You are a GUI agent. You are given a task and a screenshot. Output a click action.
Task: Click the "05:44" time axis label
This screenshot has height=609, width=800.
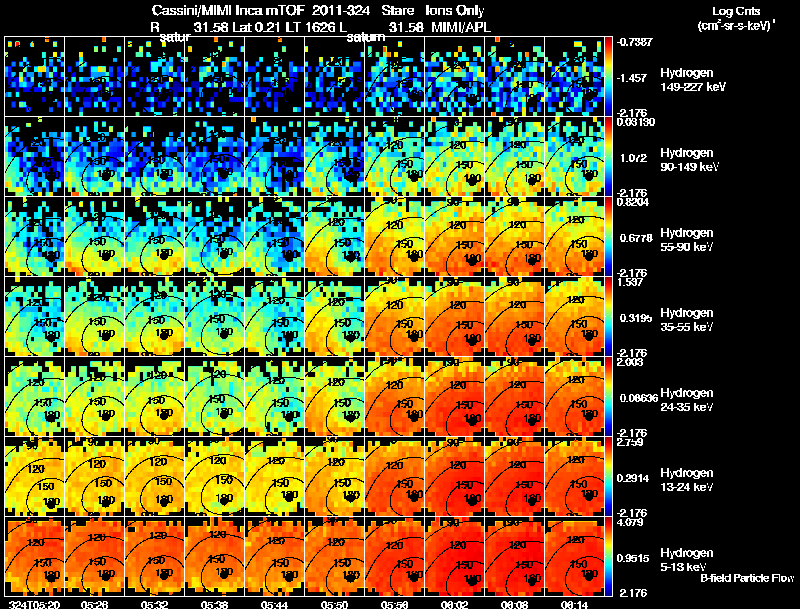[x=275, y=604]
